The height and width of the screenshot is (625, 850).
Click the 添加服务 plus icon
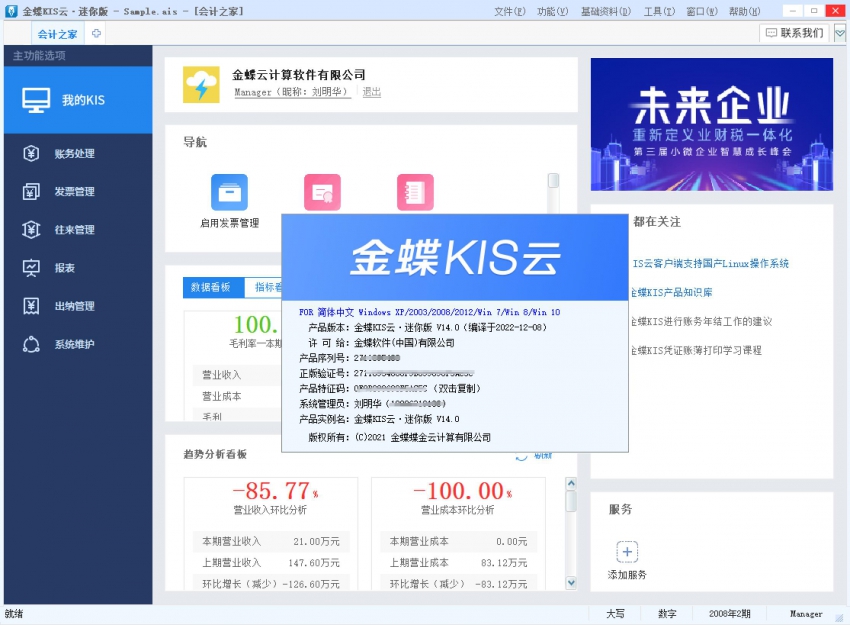pyautogui.click(x=626, y=551)
